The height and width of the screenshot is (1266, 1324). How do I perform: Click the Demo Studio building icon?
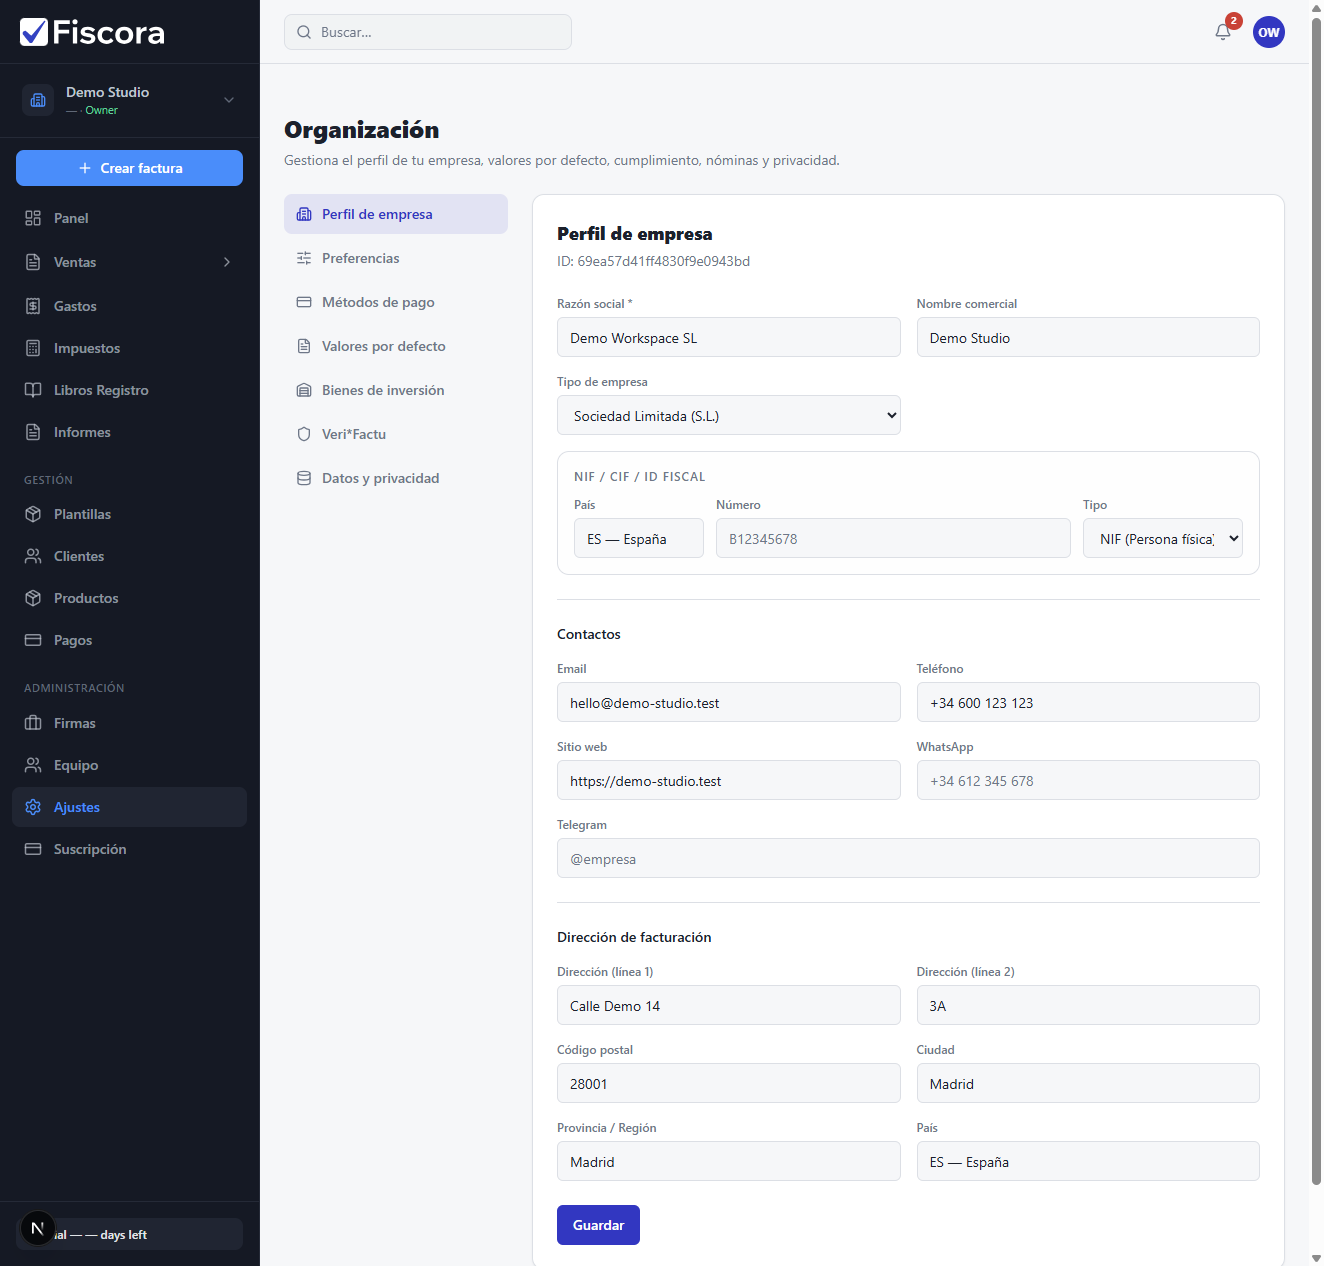(x=38, y=100)
